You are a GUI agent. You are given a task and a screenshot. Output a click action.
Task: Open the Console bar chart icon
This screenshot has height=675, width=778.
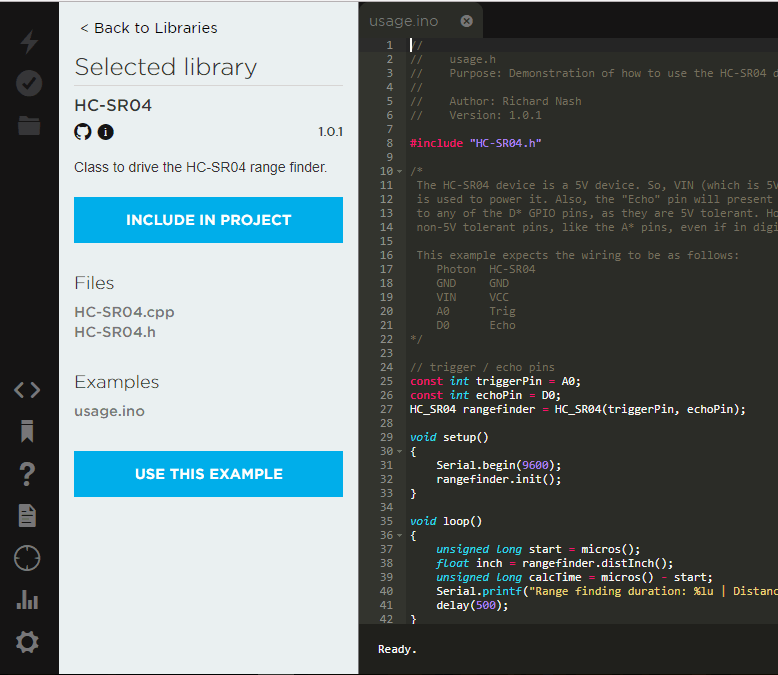click(x=27, y=600)
